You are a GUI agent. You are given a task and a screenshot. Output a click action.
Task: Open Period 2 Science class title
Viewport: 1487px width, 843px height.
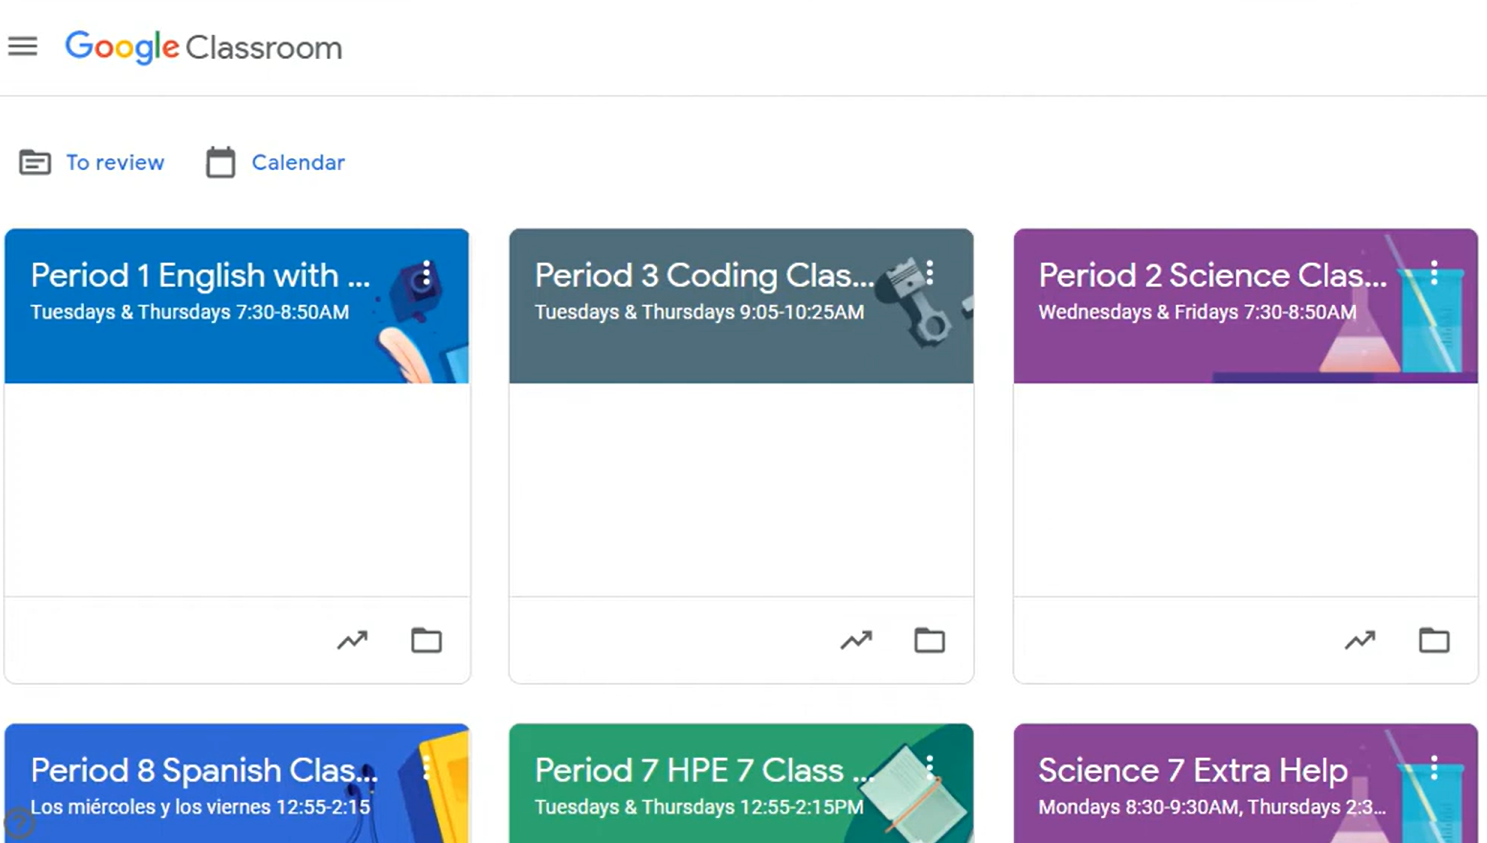click(x=1213, y=275)
